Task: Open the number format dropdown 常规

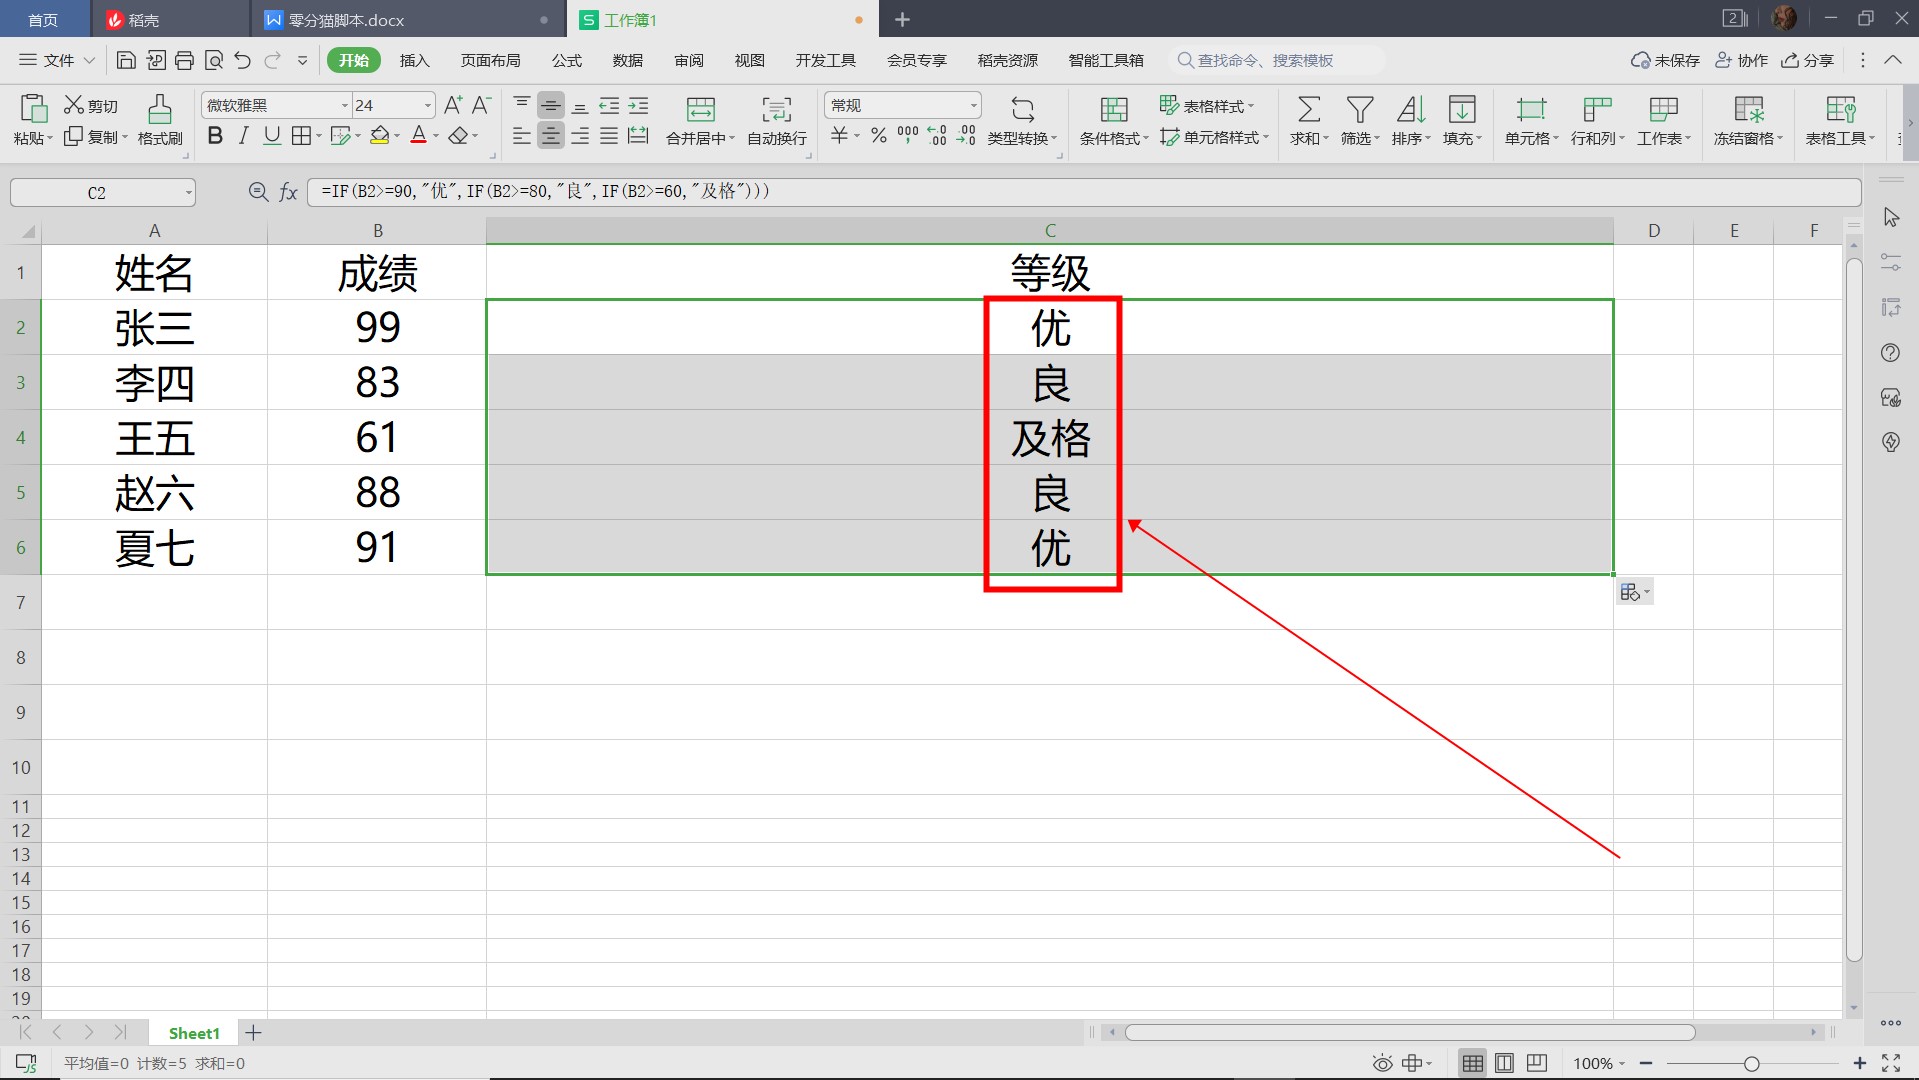Action: point(973,105)
